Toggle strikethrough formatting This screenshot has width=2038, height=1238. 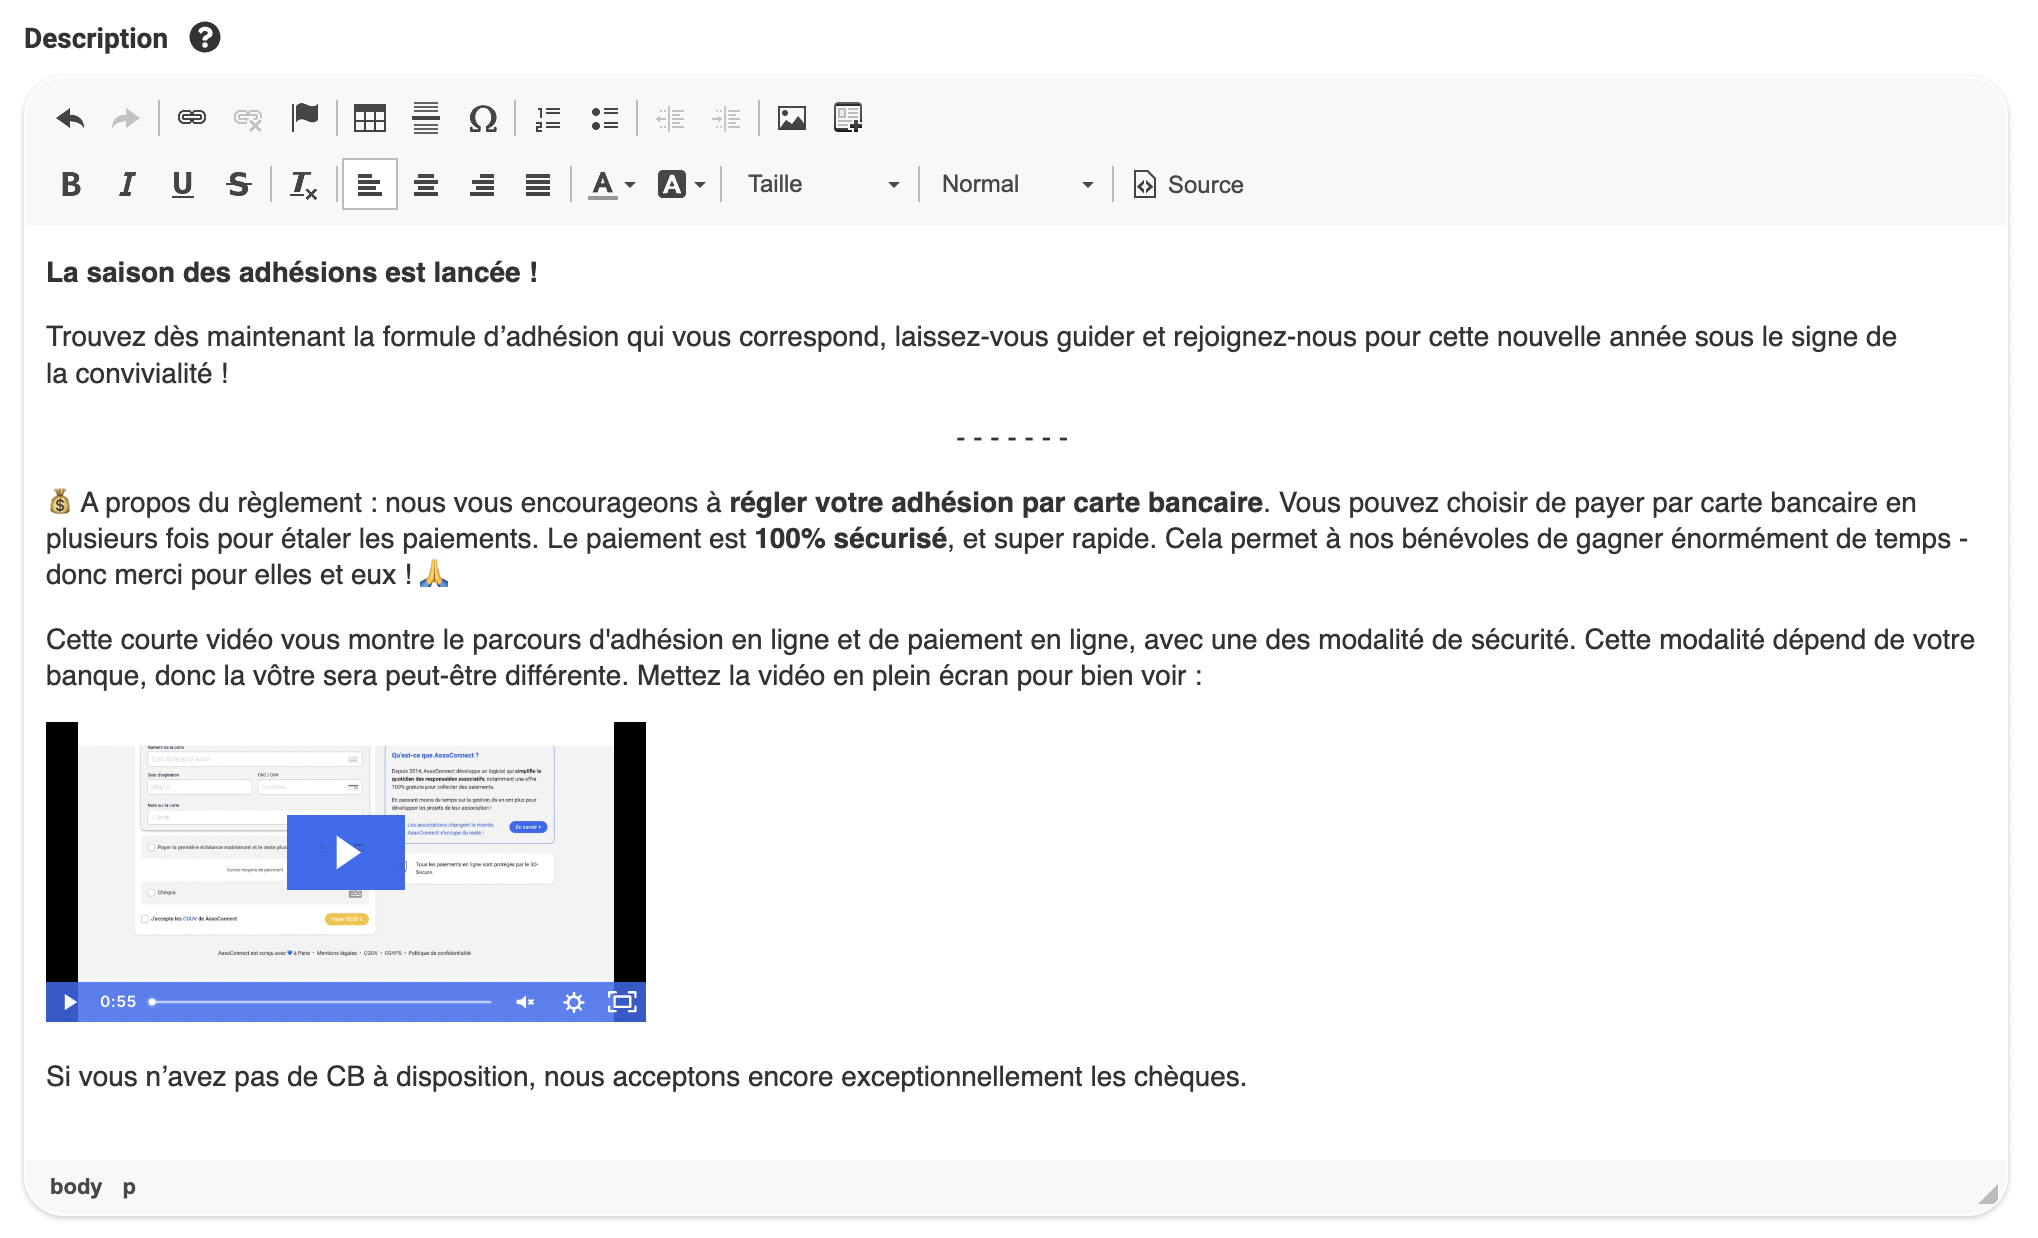238,184
